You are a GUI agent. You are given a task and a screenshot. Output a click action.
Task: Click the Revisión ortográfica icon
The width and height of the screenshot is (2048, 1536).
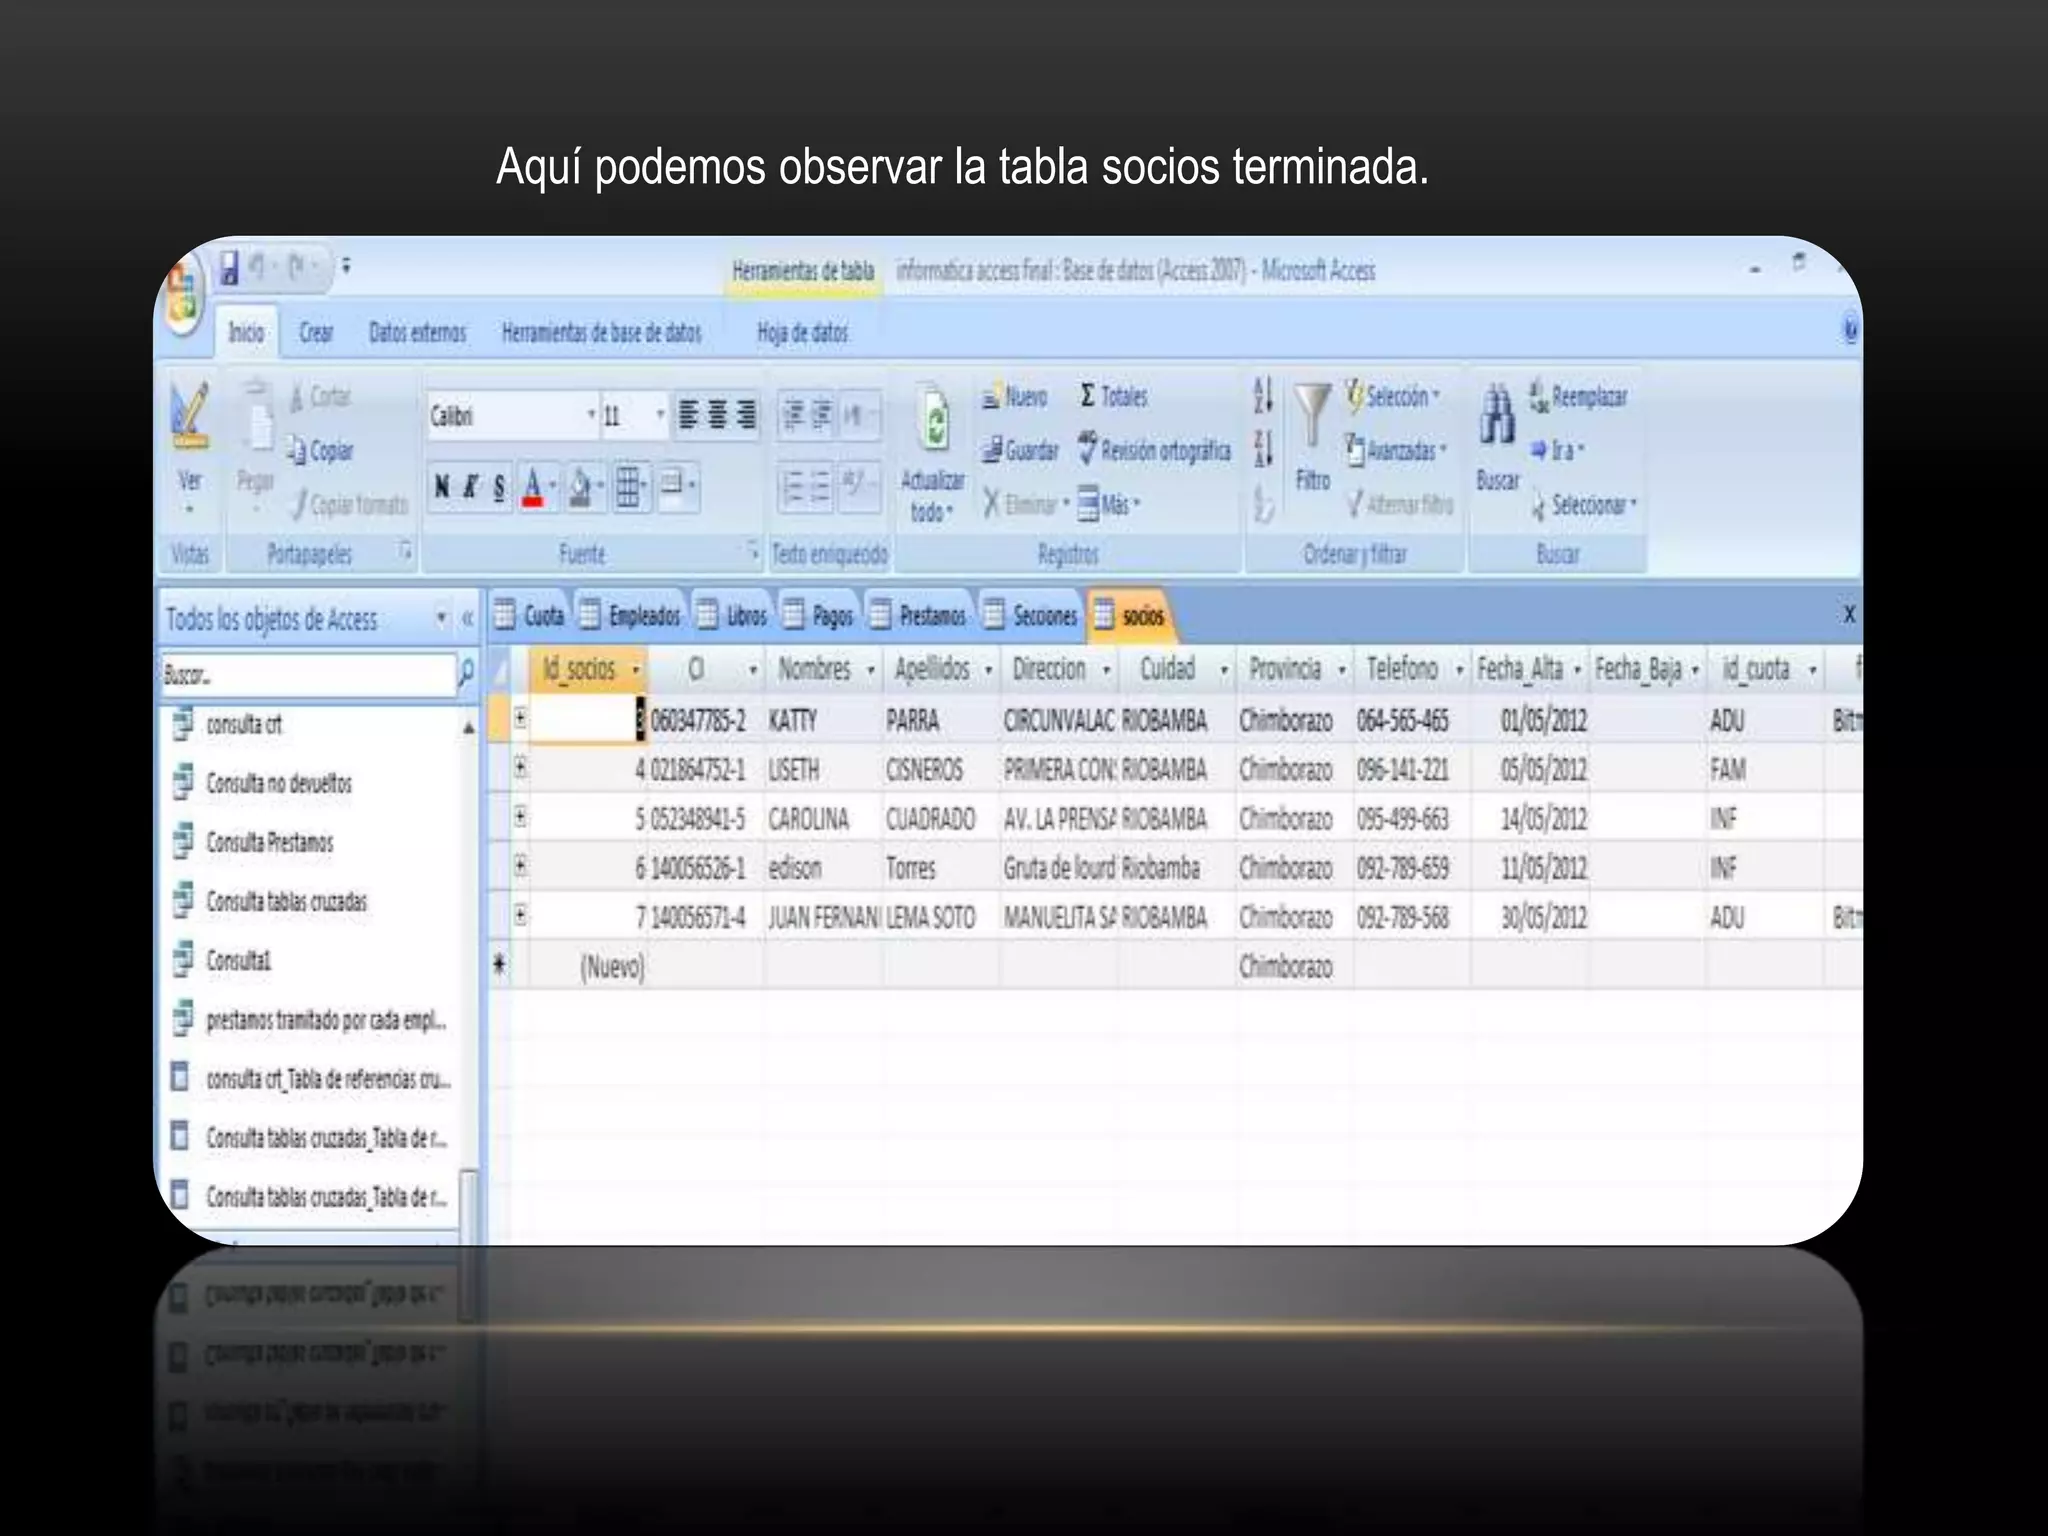point(1087,449)
